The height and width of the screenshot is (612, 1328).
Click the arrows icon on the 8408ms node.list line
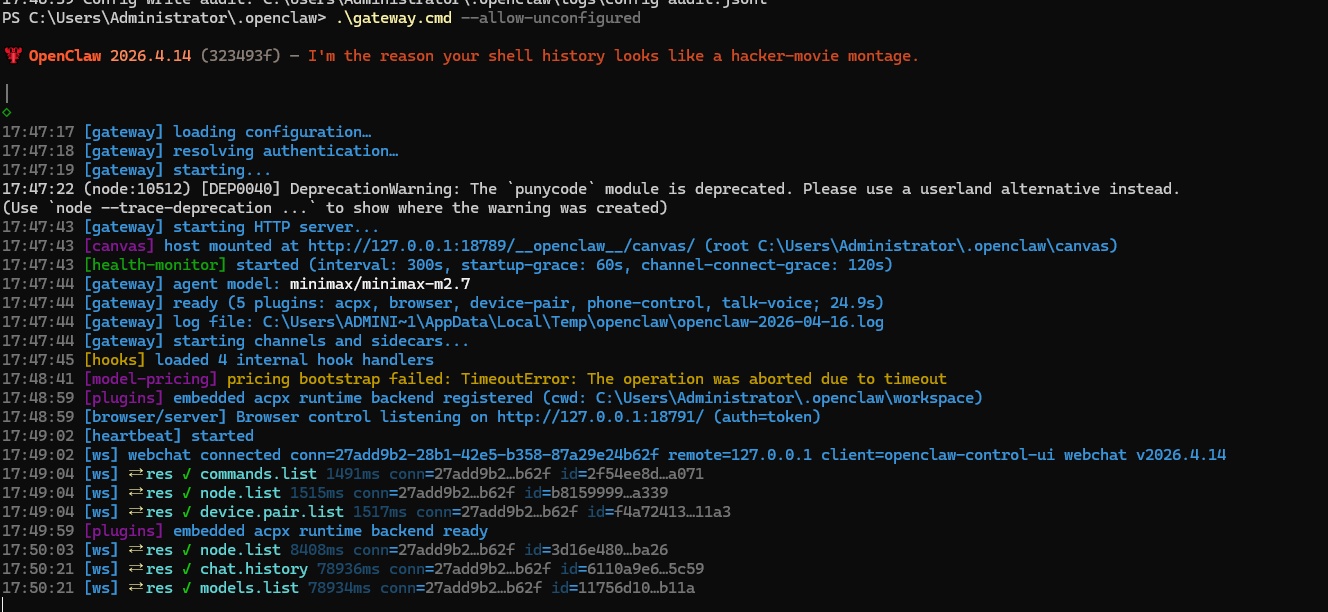click(133, 550)
